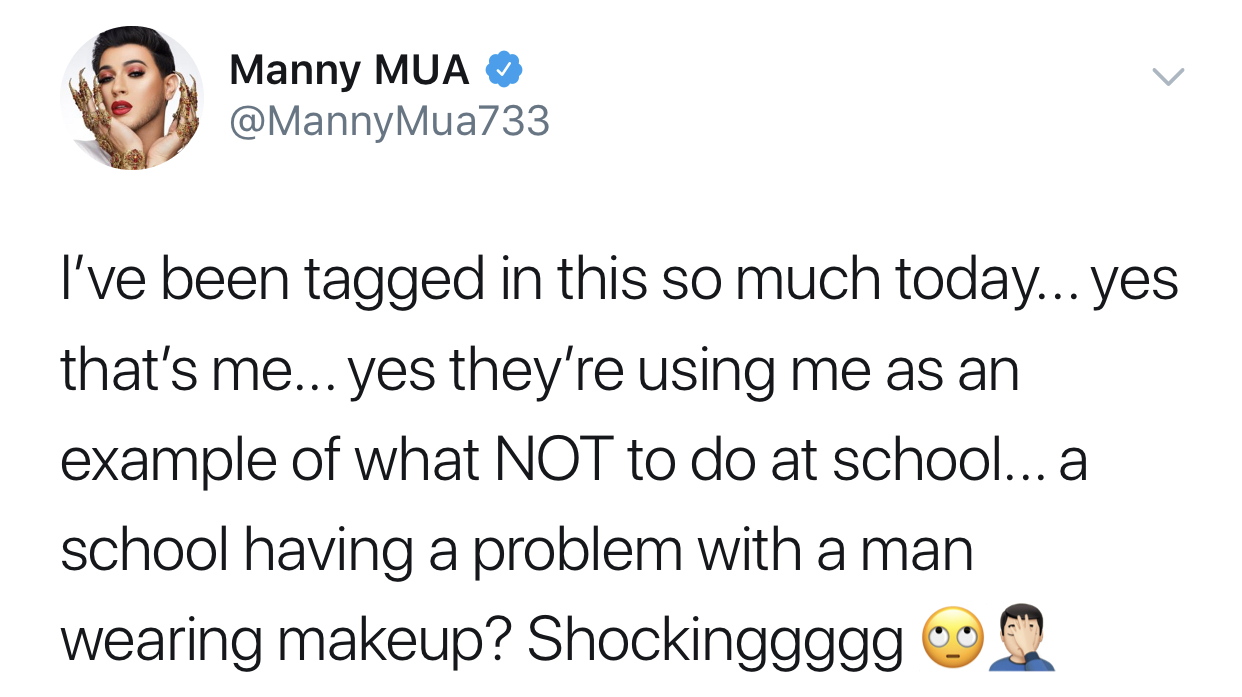The width and height of the screenshot is (1242, 697).
Task: Open Manny MUA's profile picture
Action: (x=131, y=98)
